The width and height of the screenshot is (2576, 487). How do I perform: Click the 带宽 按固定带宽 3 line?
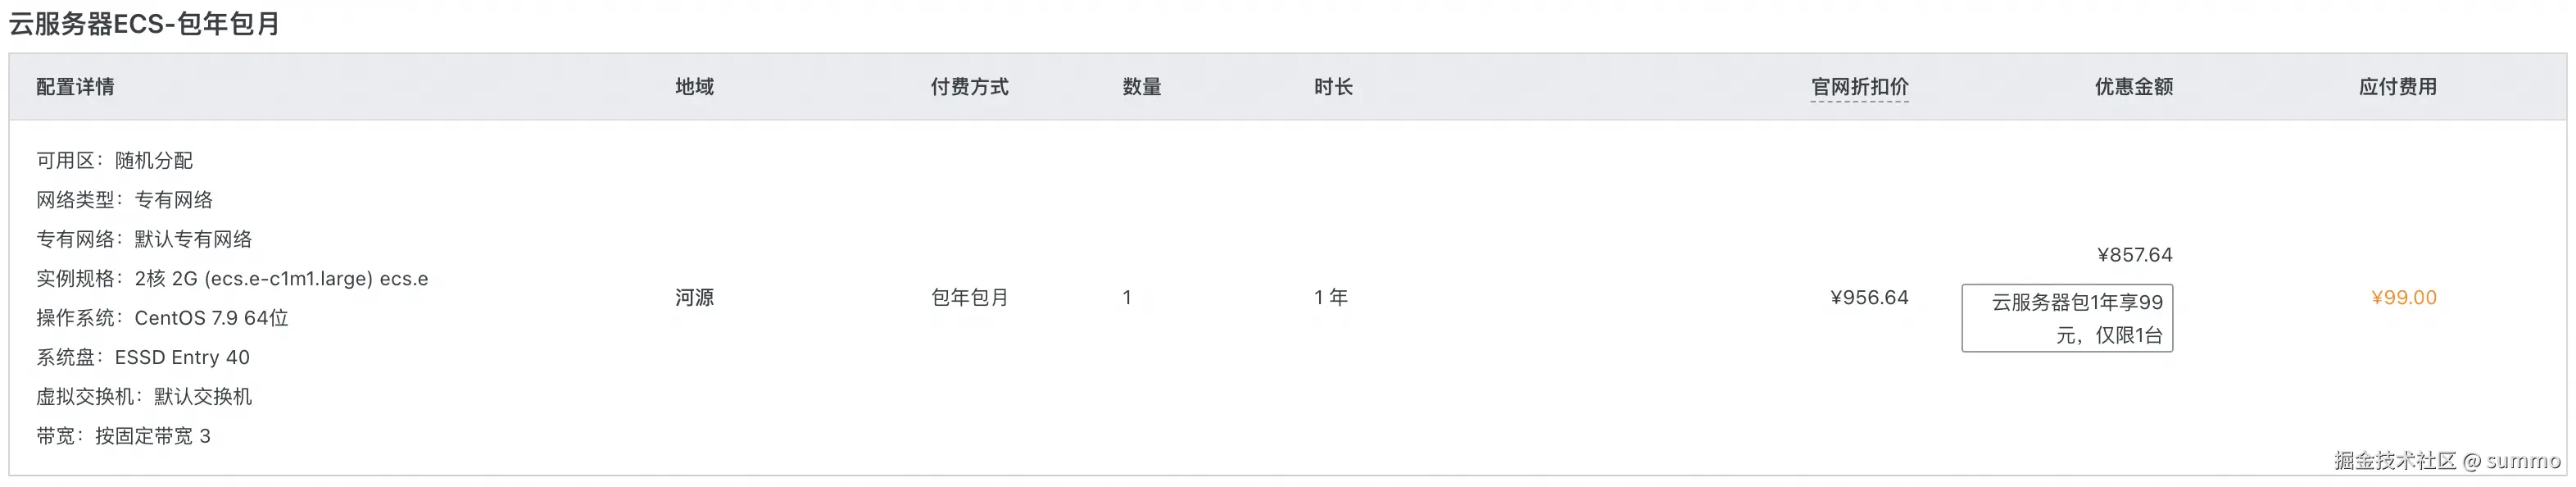(123, 436)
